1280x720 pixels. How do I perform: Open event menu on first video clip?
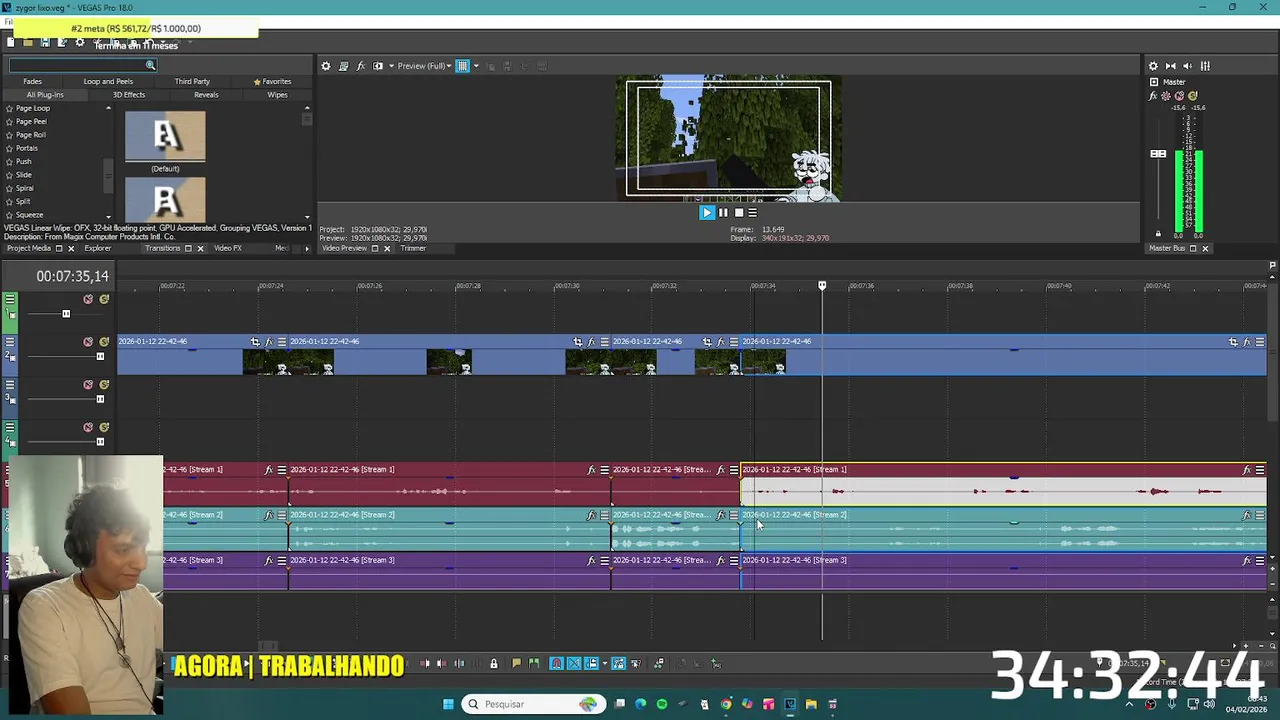tap(282, 342)
